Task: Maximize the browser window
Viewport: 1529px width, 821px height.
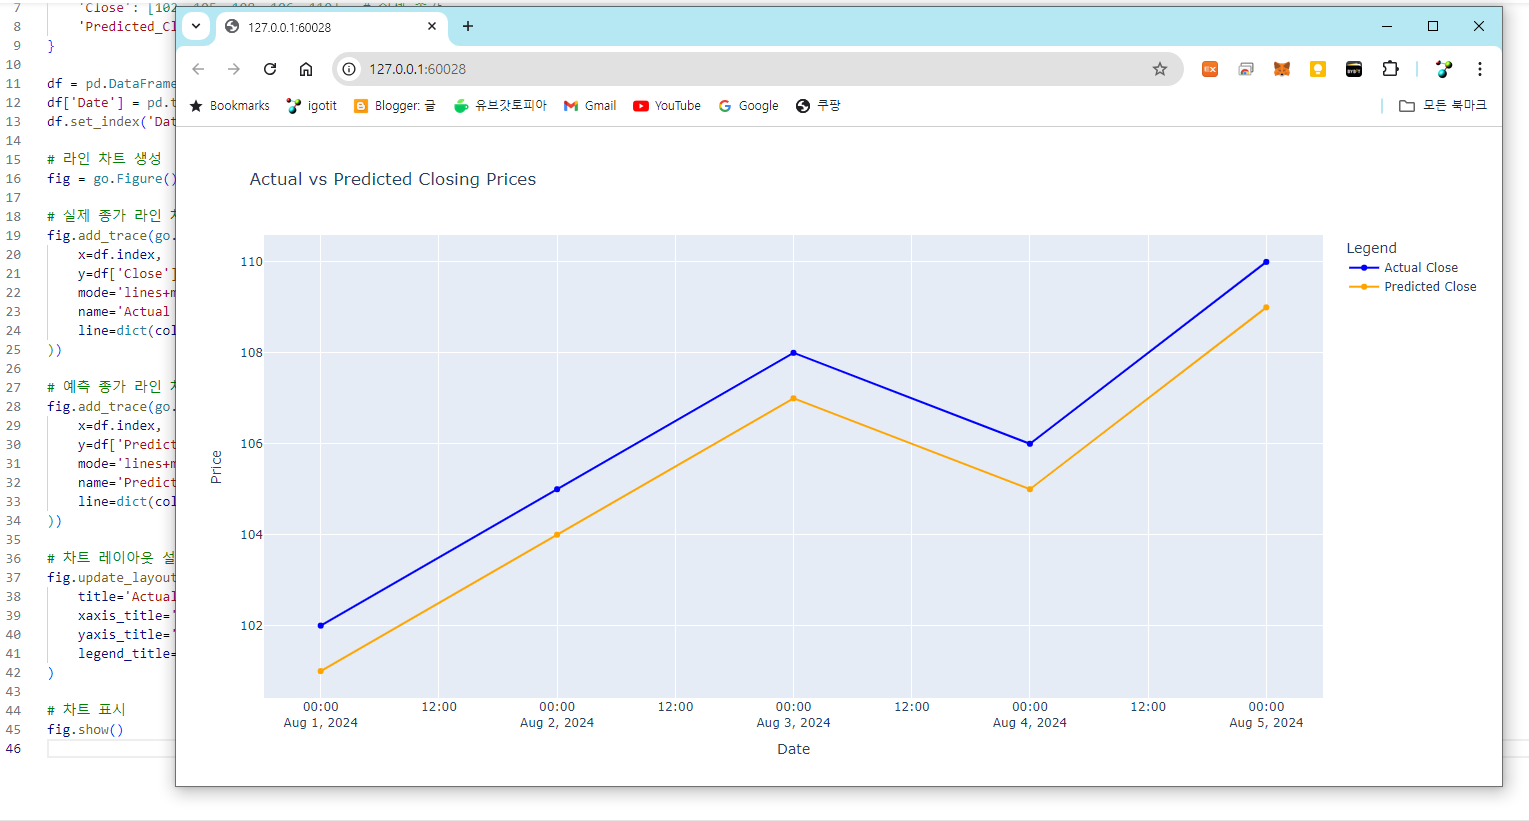Action: pos(1433,26)
